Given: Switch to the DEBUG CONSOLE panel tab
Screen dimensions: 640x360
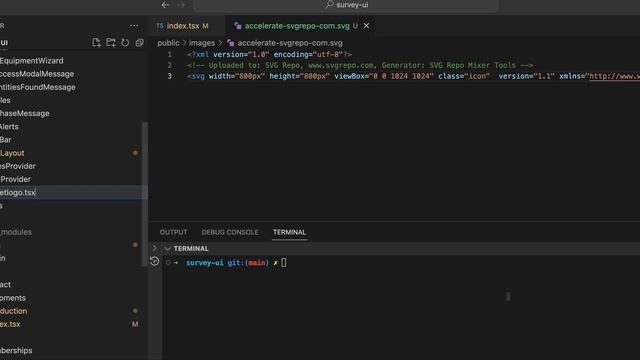Looking at the screenshot, I should 230,232.
